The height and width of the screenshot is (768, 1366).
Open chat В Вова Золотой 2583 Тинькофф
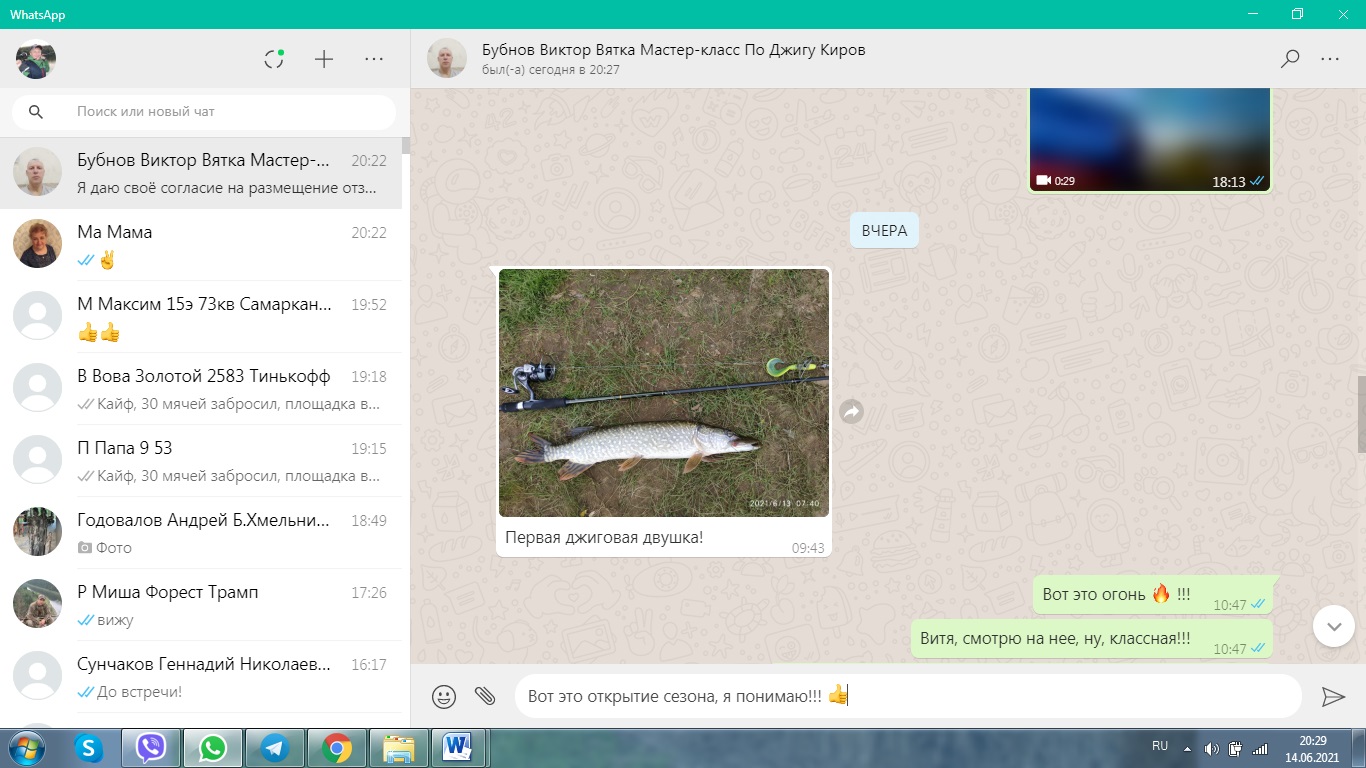point(201,389)
